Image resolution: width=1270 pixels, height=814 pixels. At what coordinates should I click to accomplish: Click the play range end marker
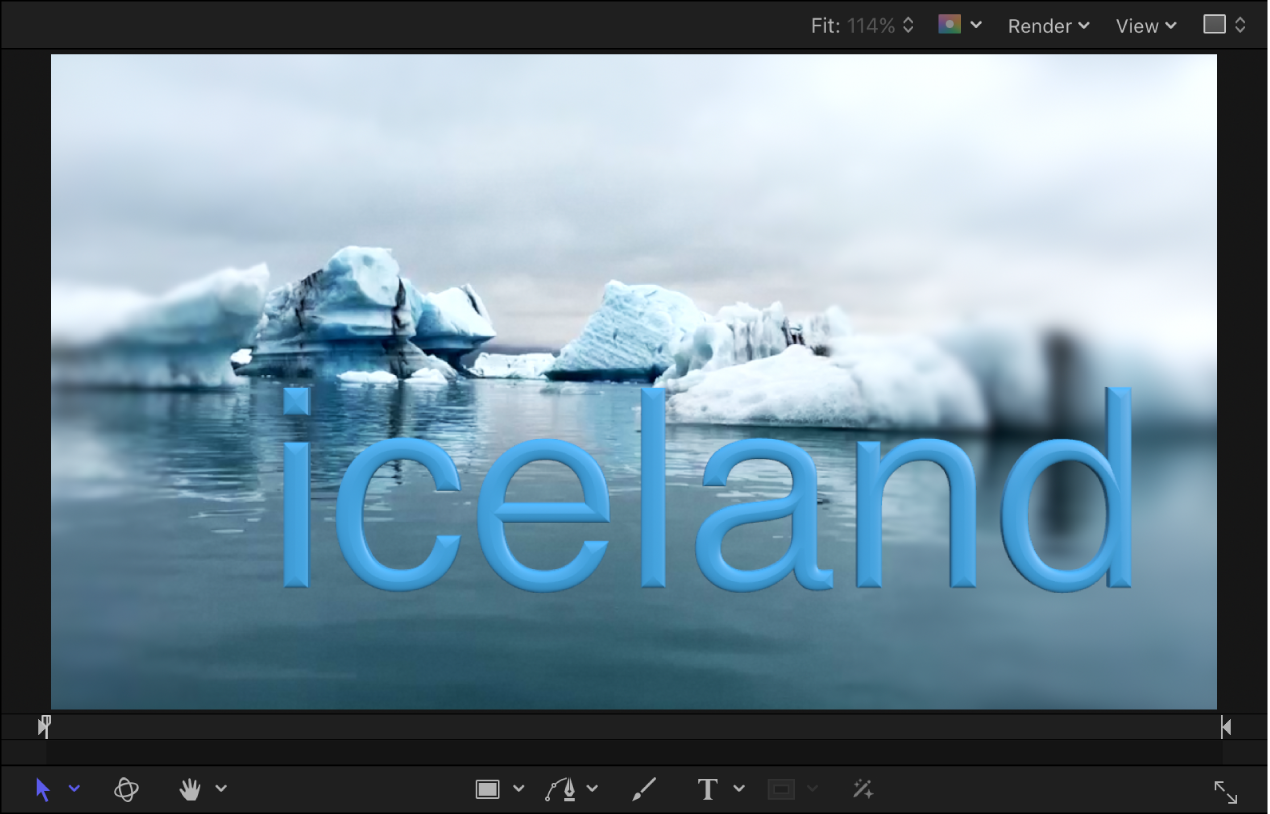pyautogui.click(x=1225, y=726)
